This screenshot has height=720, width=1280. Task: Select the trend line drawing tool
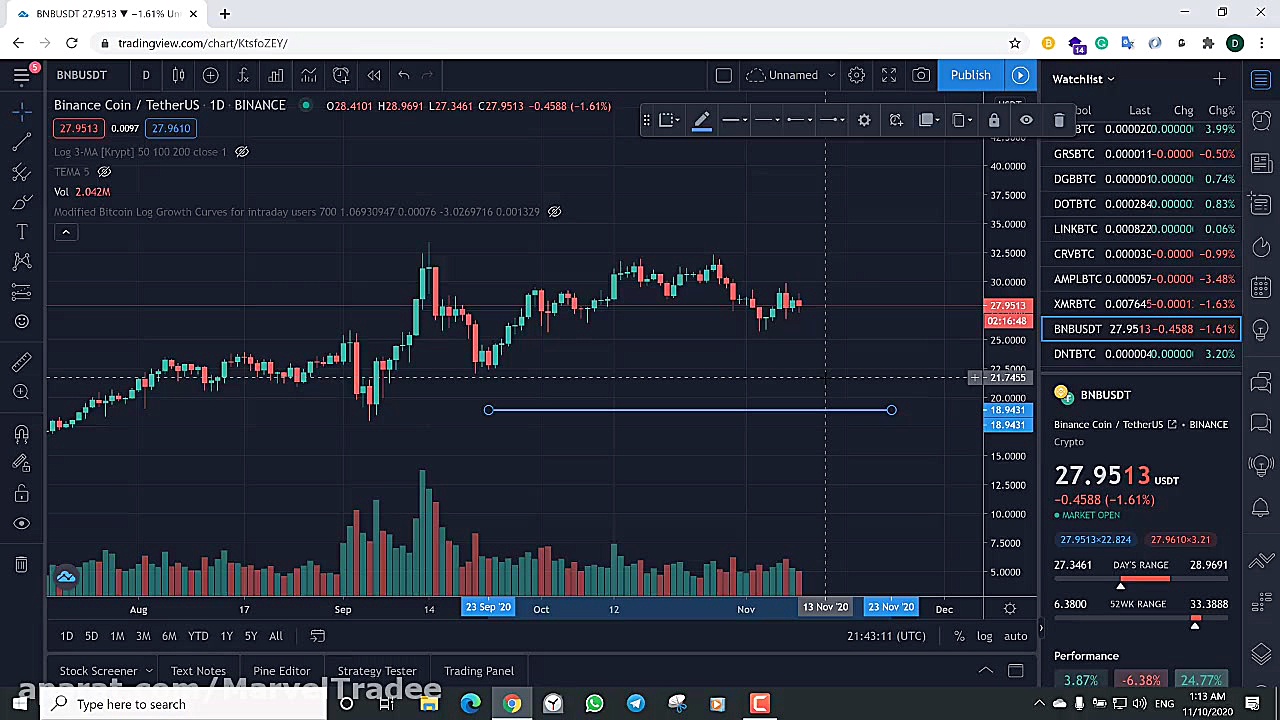click(x=21, y=142)
